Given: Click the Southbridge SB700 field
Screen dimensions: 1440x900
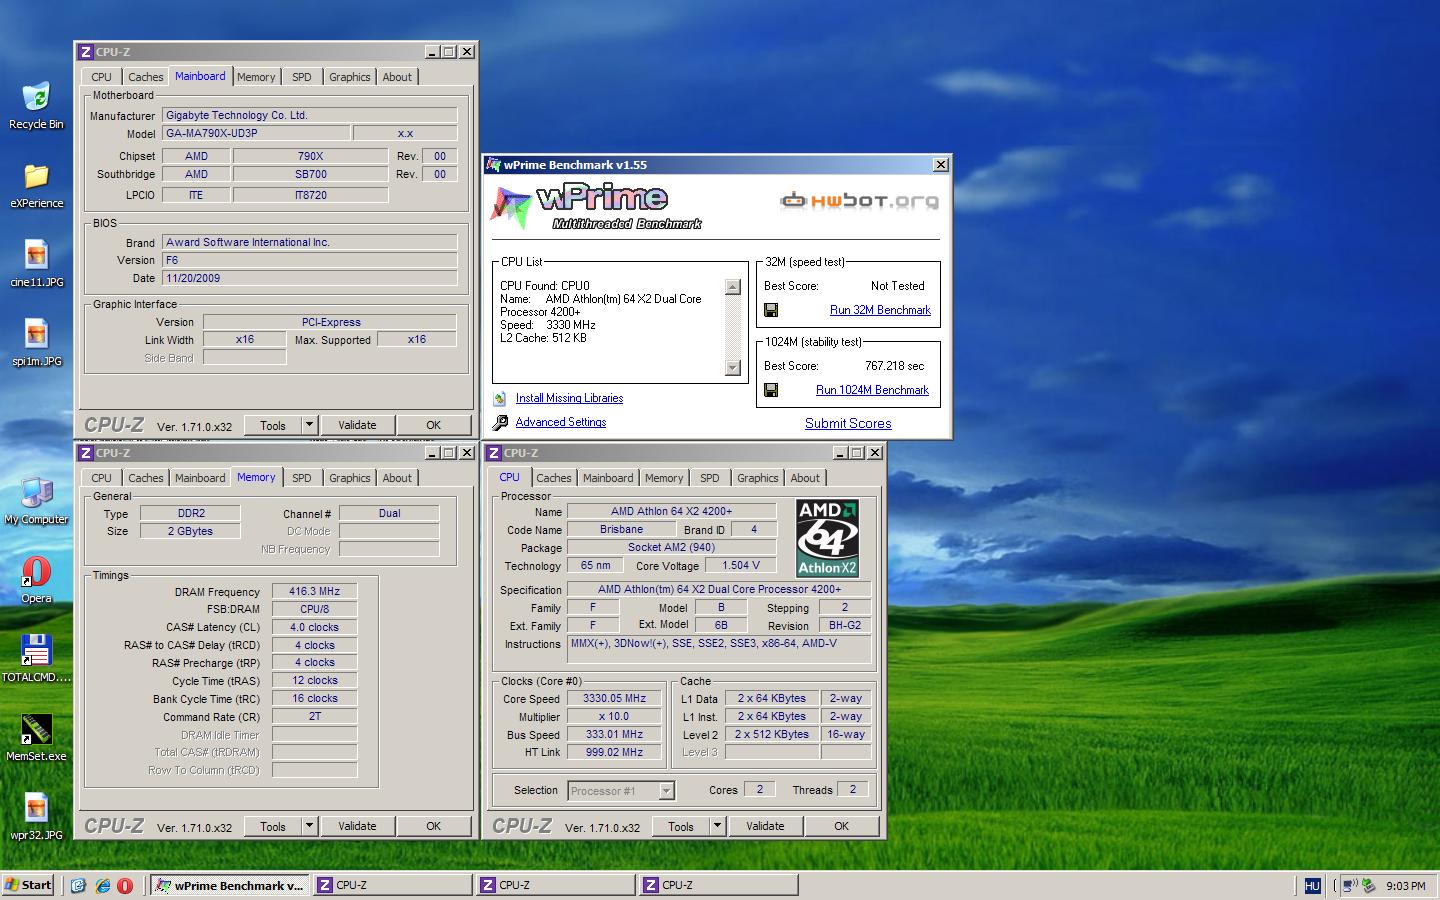Looking at the screenshot, I should click(x=310, y=174).
